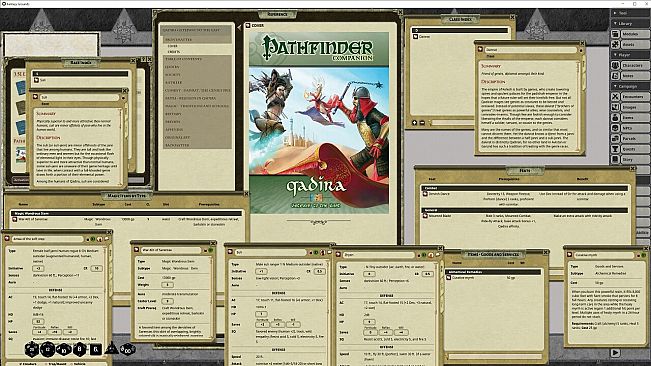Open the NPCs sidebar icon

point(615,128)
